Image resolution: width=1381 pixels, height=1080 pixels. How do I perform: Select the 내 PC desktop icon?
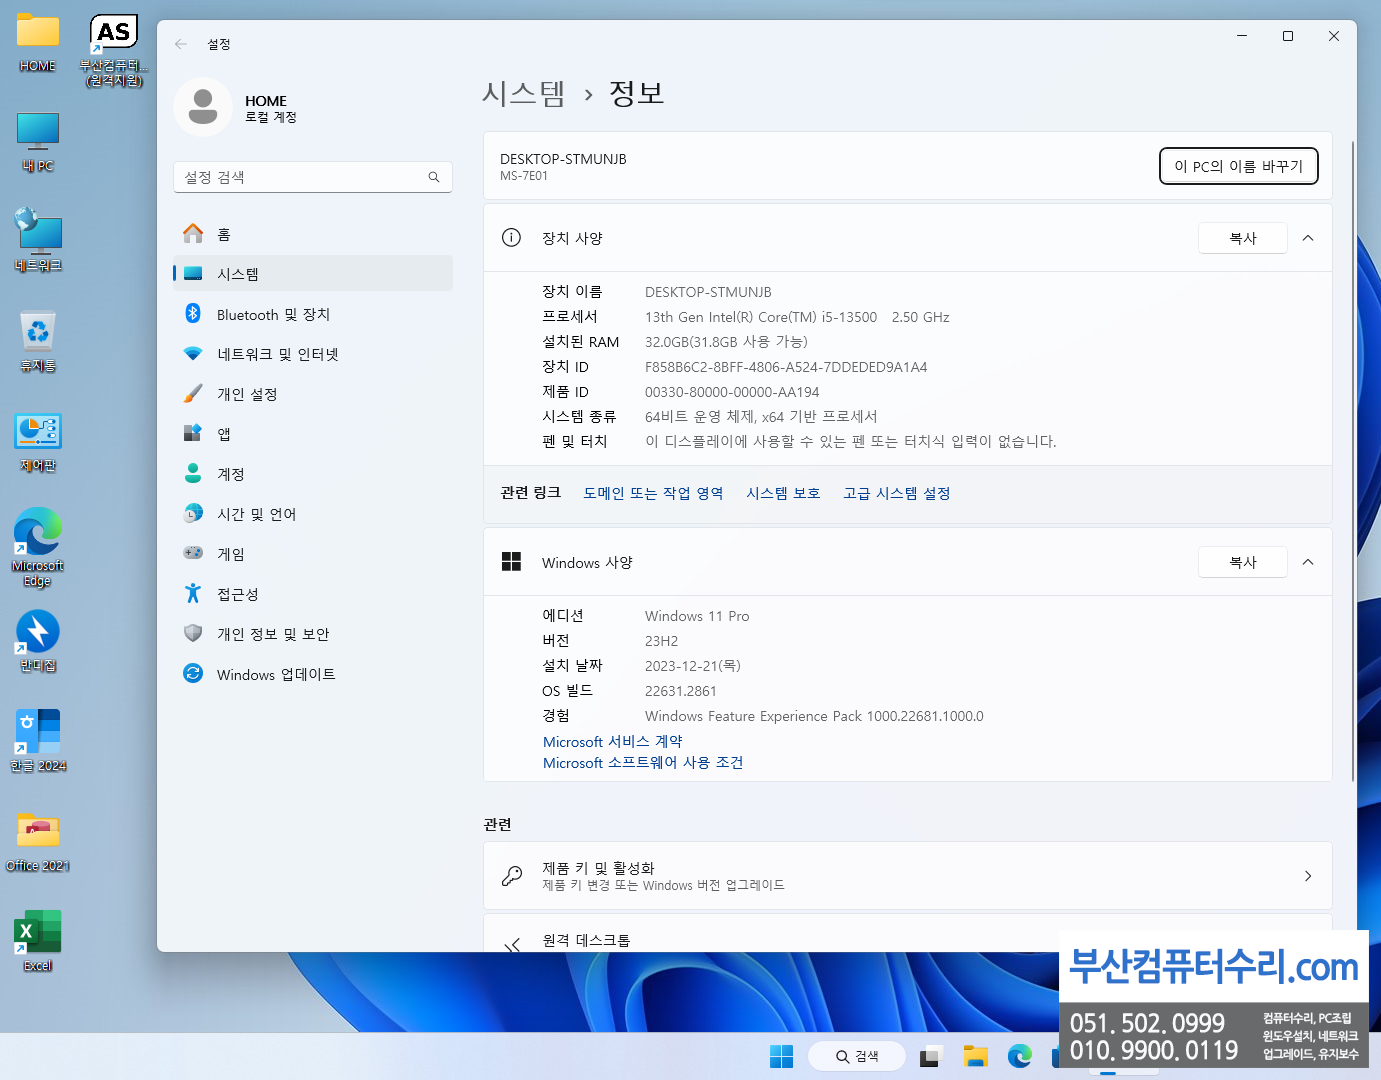[38, 142]
